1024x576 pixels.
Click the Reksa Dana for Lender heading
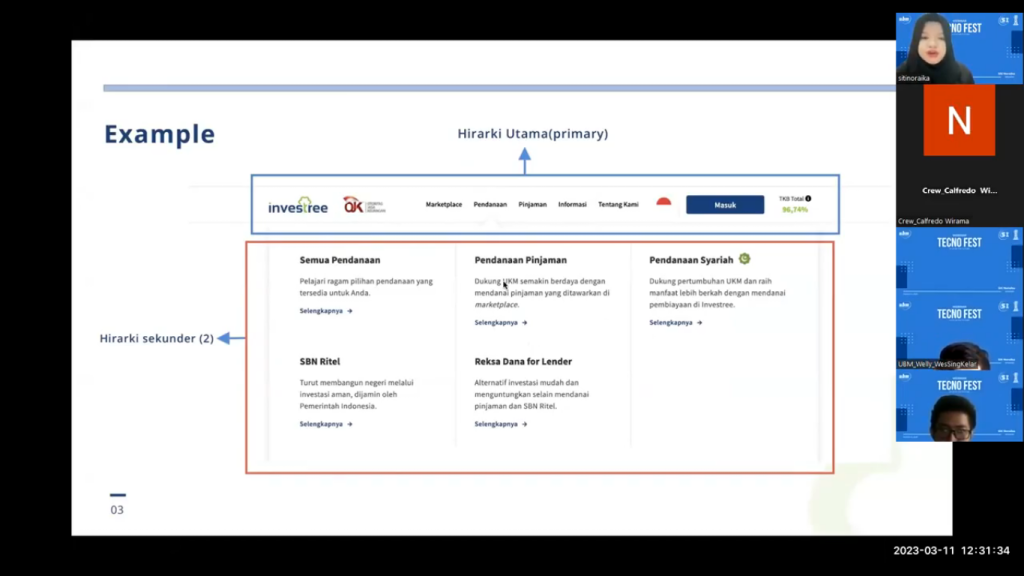(523, 361)
